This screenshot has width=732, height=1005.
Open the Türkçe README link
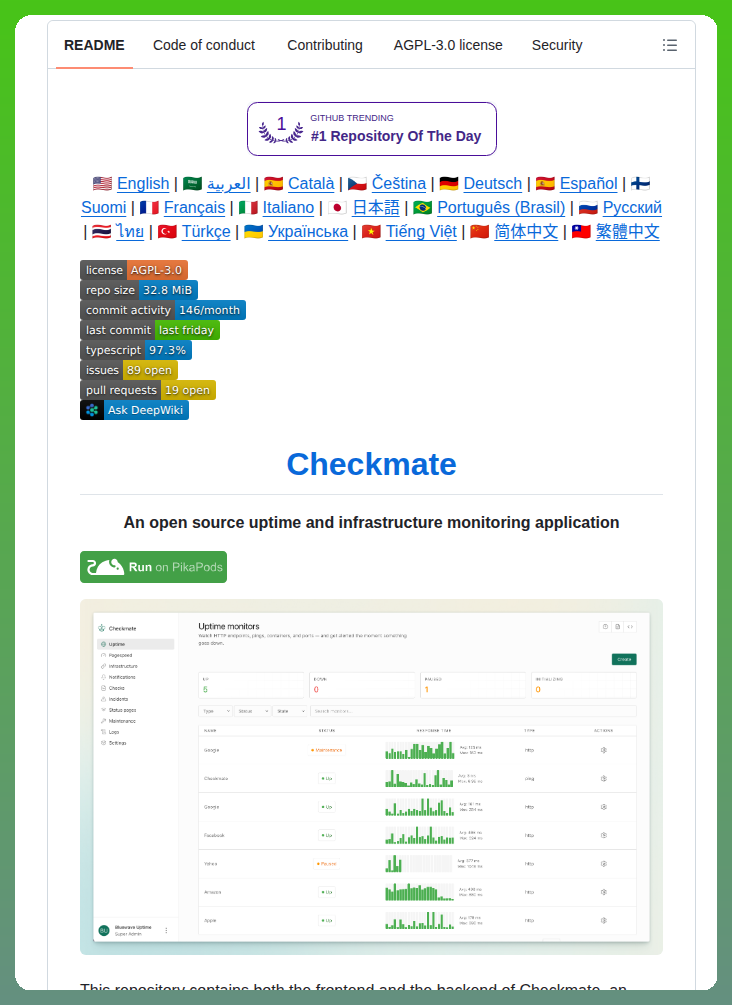coord(206,231)
